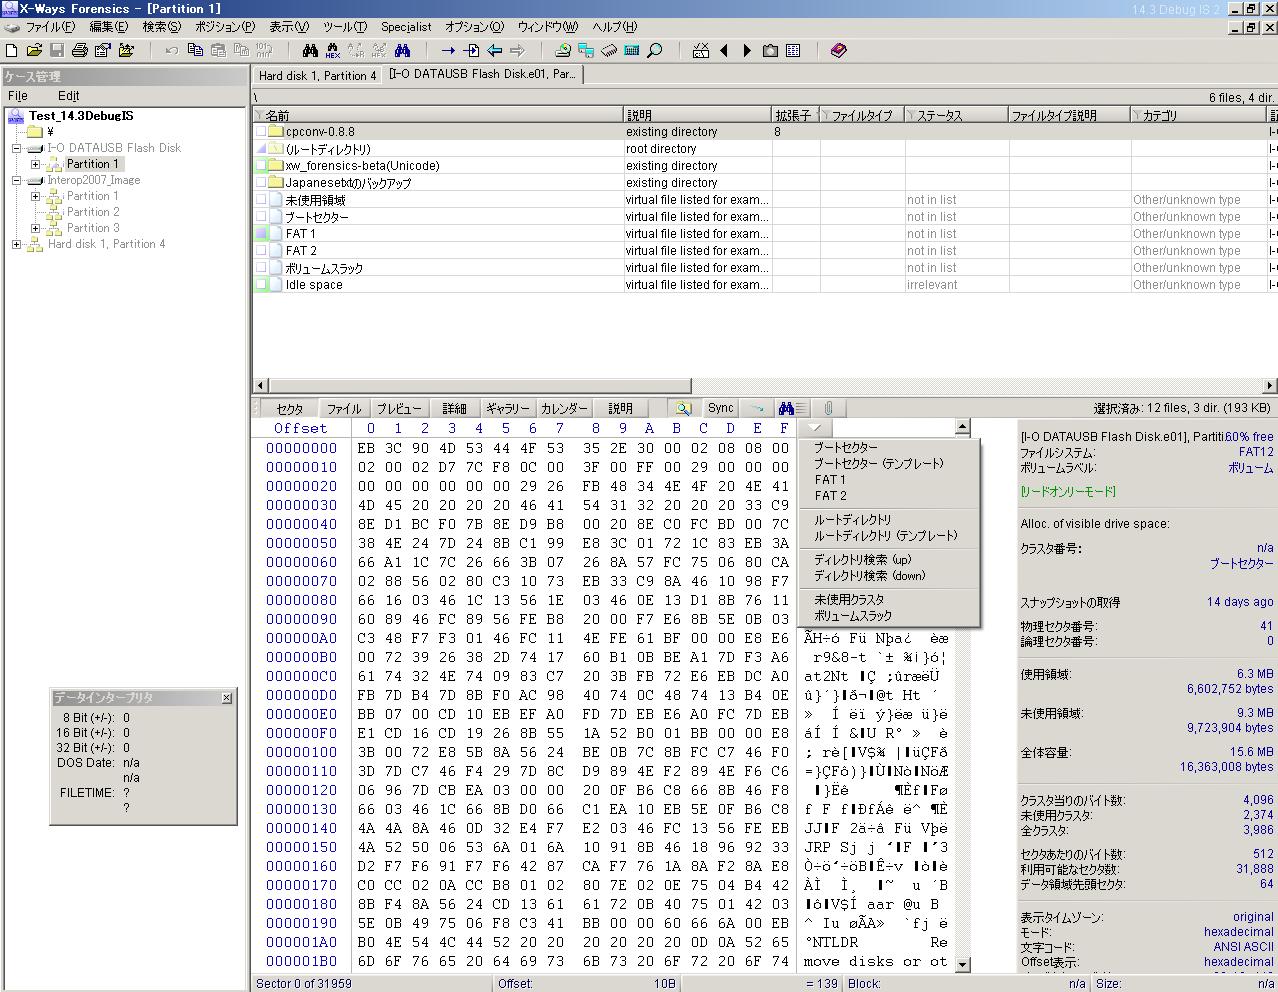Collapse the Interop2007_Image tree node
The width and height of the screenshot is (1278, 992).
click(17, 180)
